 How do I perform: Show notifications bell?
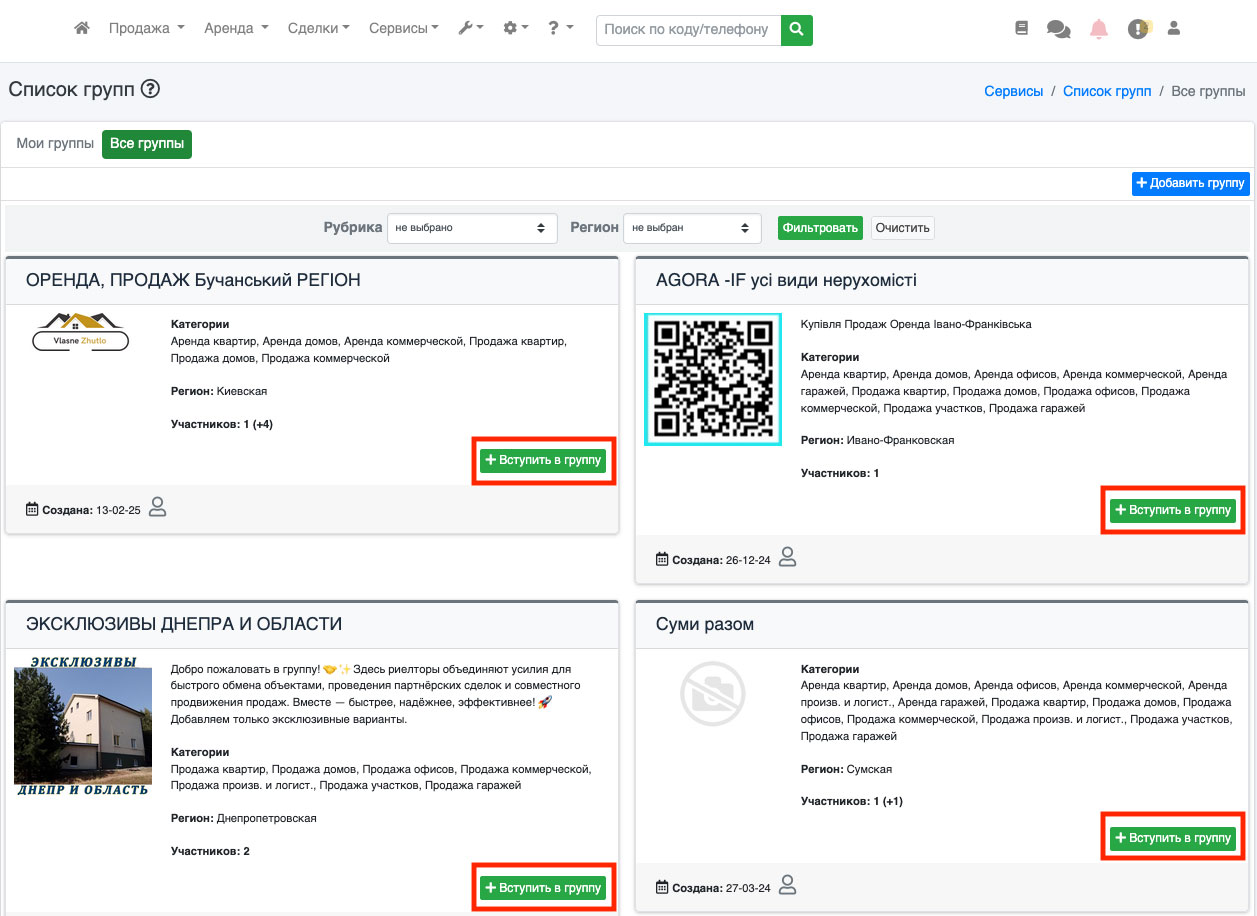click(x=1099, y=29)
